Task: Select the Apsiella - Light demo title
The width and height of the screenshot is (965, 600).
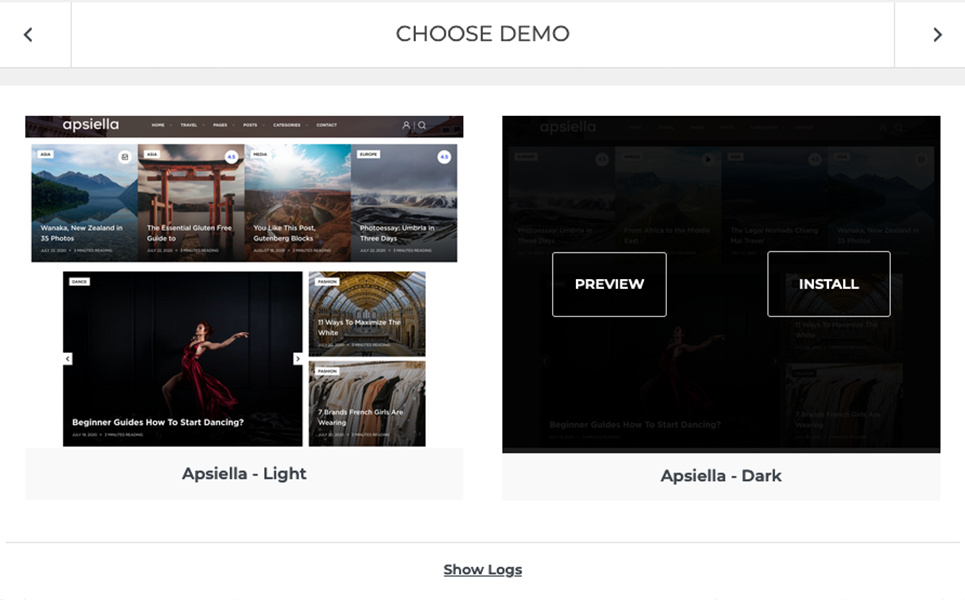Action: (x=244, y=474)
